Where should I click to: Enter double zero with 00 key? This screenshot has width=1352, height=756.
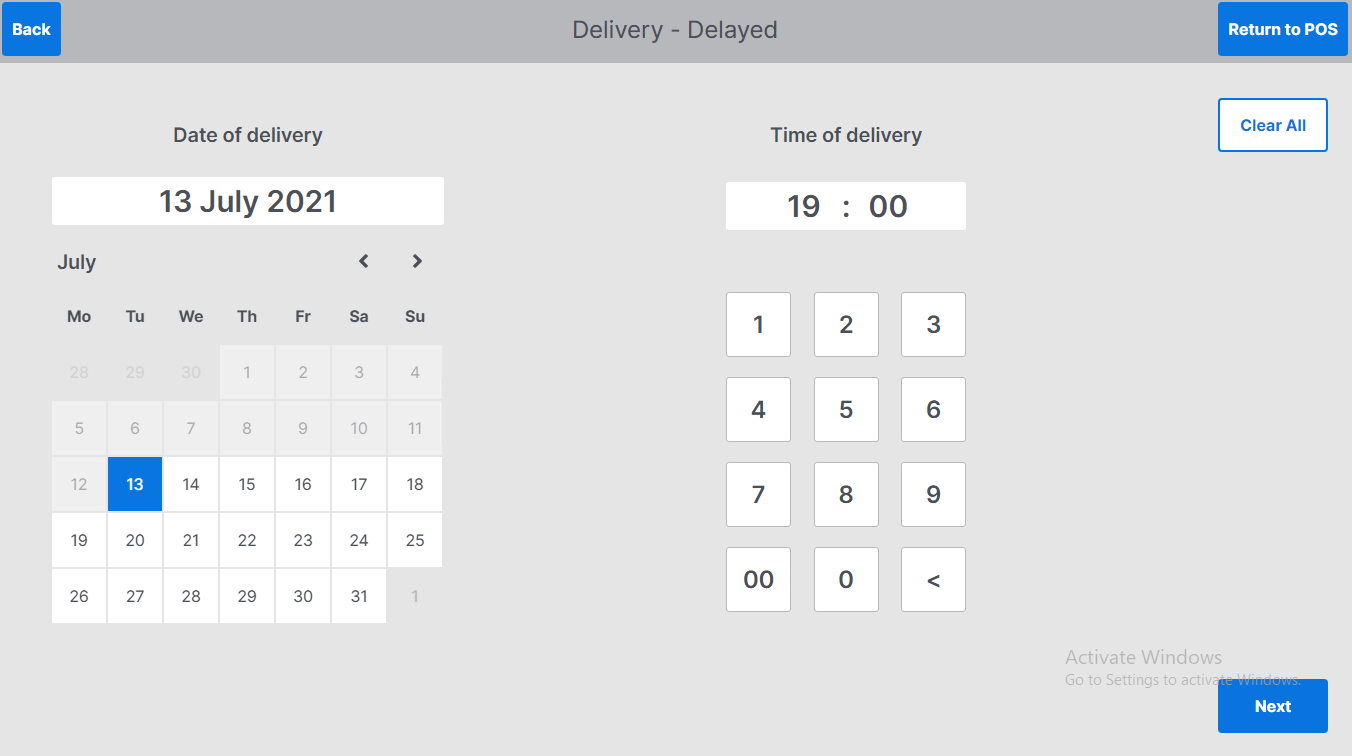(x=758, y=579)
